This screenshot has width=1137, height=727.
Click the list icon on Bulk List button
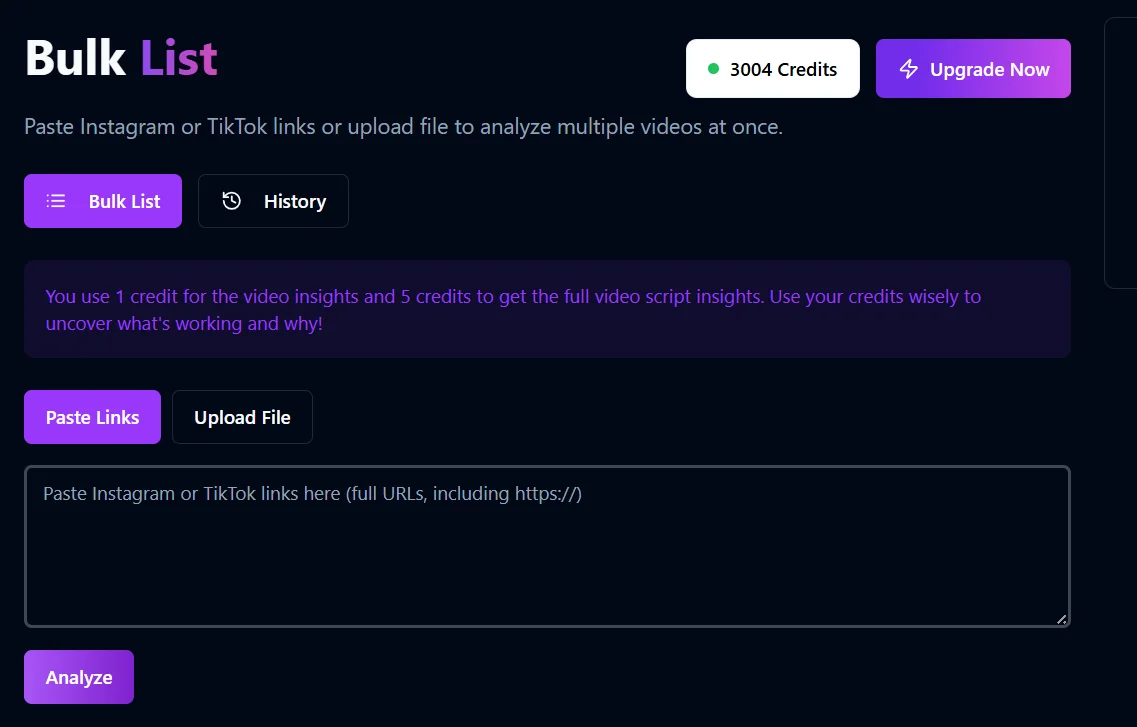click(x=56, y=200)
